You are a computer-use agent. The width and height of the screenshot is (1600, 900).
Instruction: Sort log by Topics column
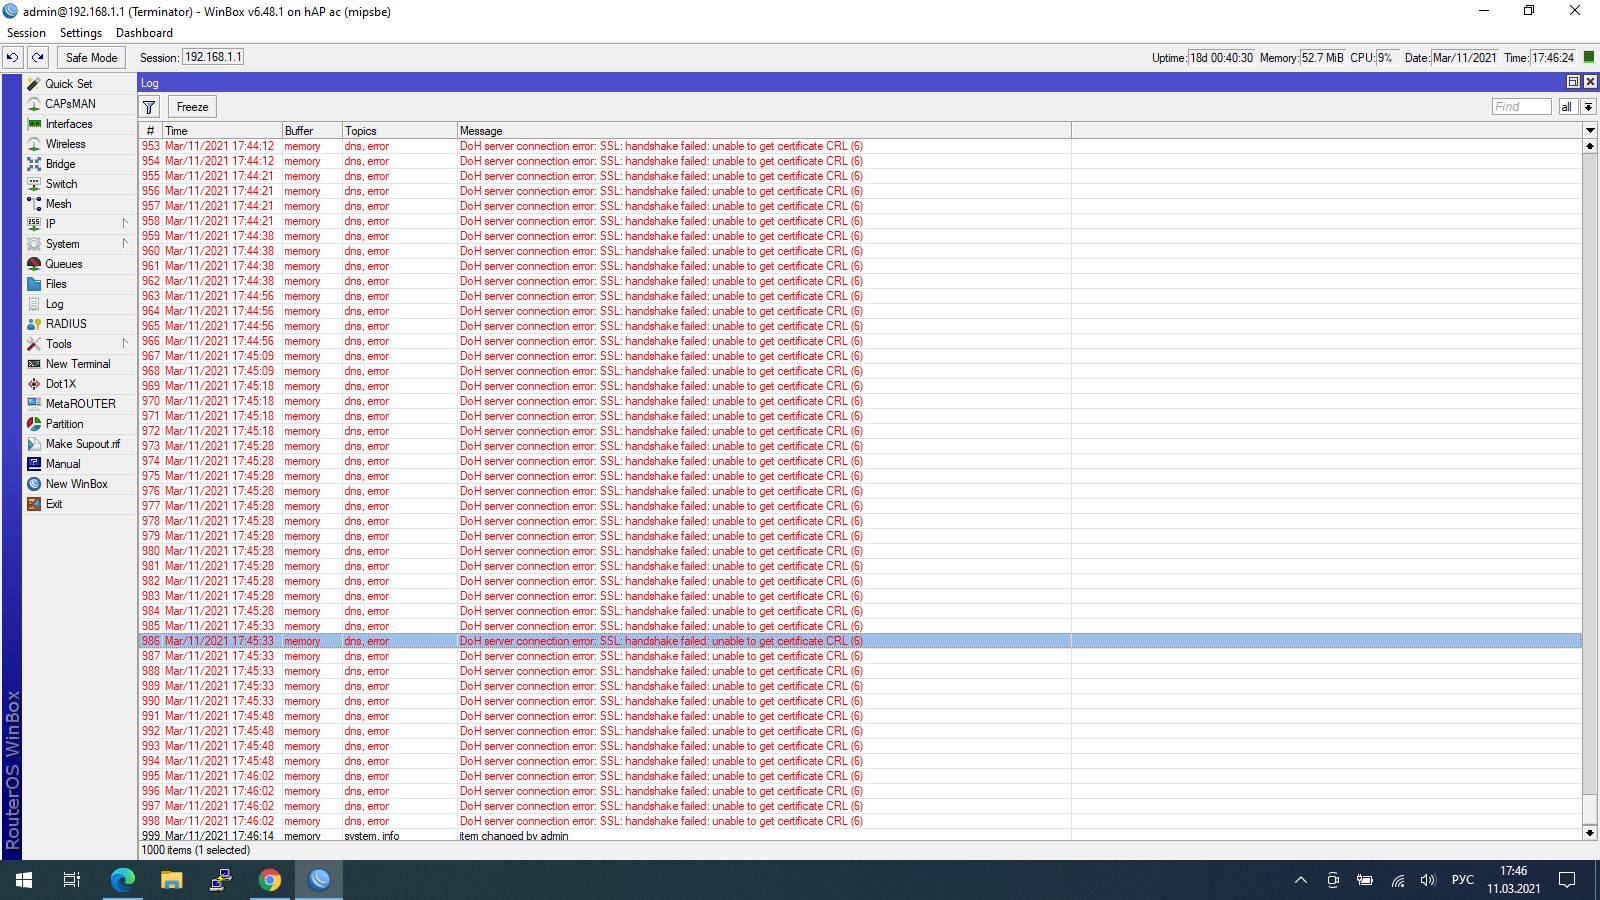[x=399, y=131]
